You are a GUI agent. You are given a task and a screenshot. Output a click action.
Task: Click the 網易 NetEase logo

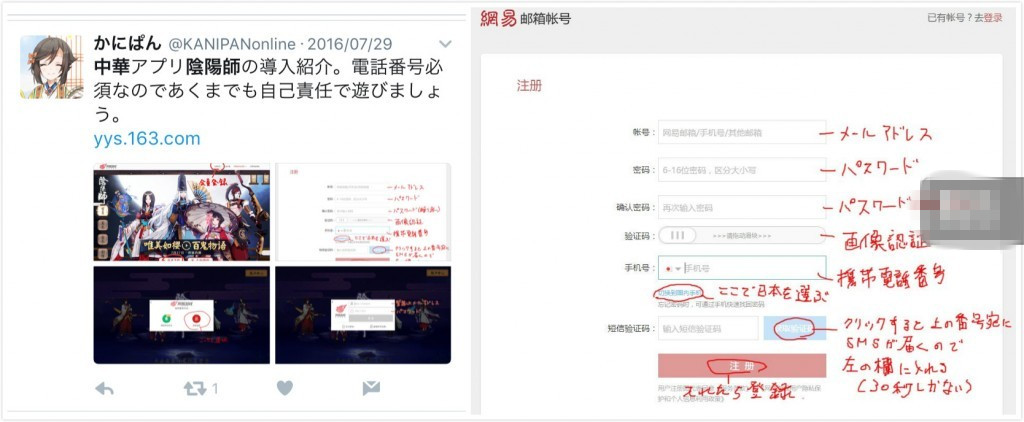[x=498, y=18]
